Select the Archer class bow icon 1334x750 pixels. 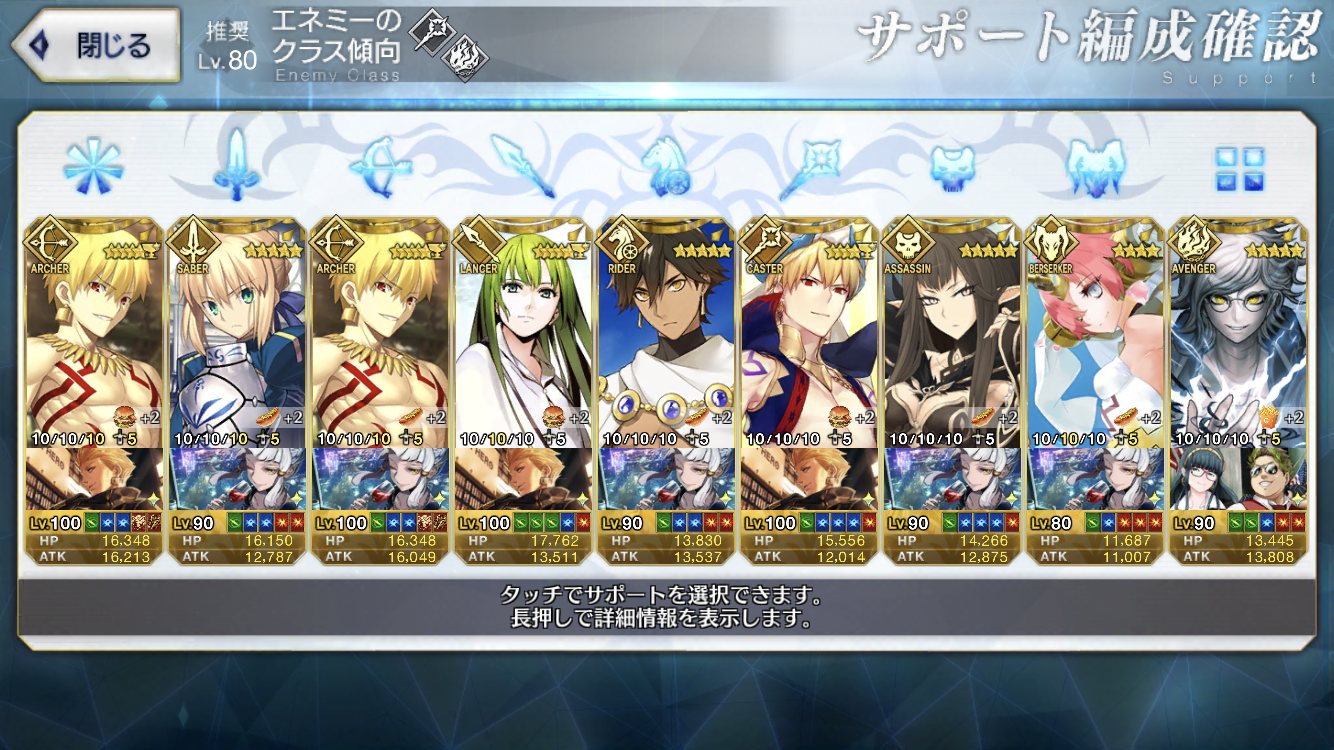click(379, 165)
